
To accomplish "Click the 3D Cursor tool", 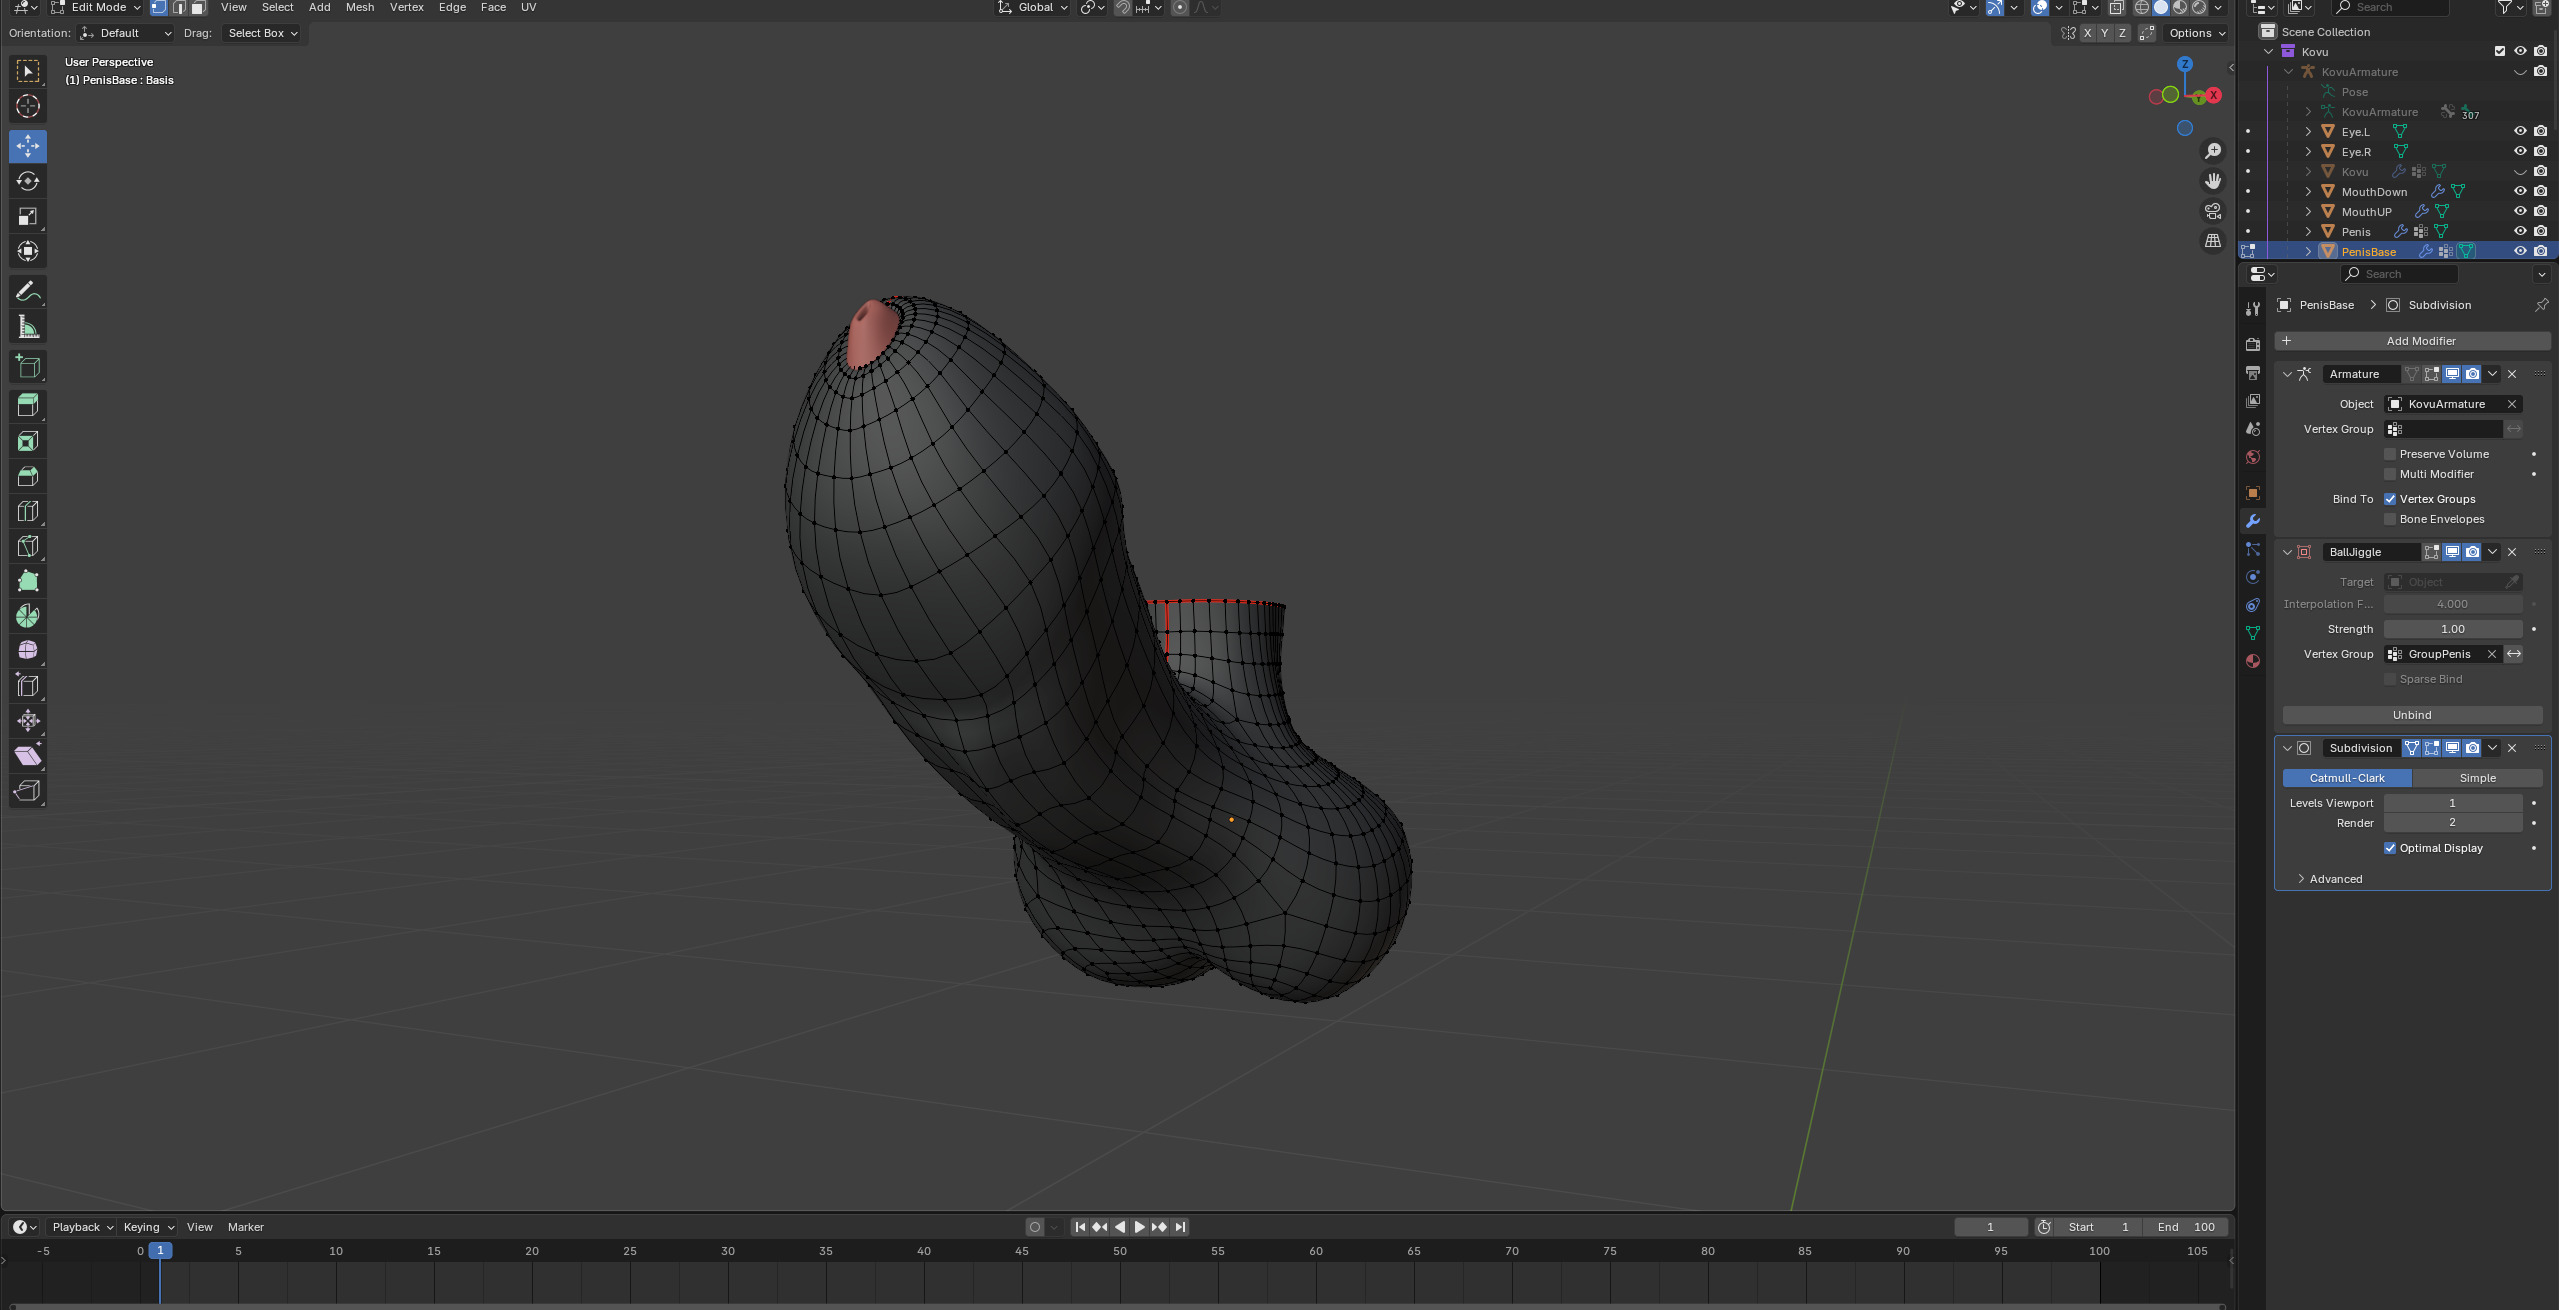I will tap(28, 106).
